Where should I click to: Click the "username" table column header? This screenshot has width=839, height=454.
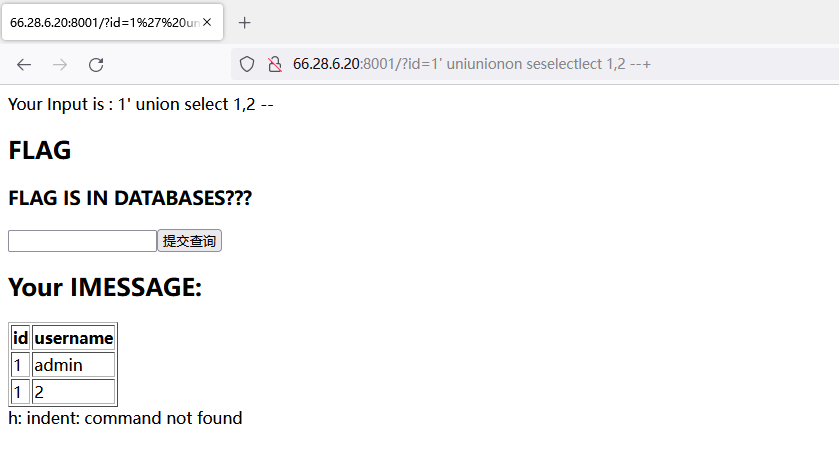pos(74,338)
